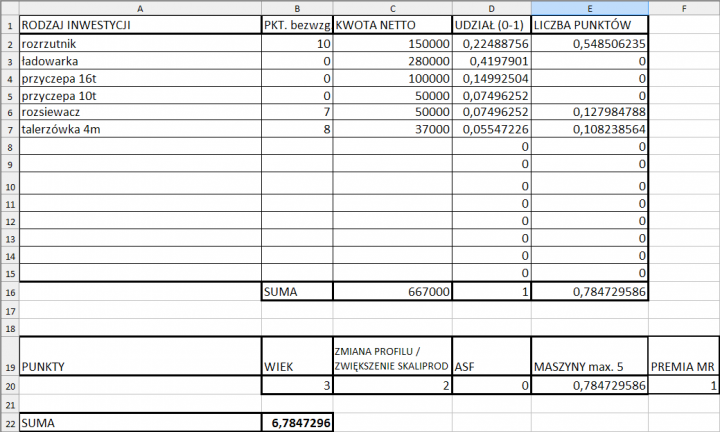Screen dimensions: 720x432
Task: Select the cell labeled RODZAJ INWESTYCJI
Action: [139, 25]
